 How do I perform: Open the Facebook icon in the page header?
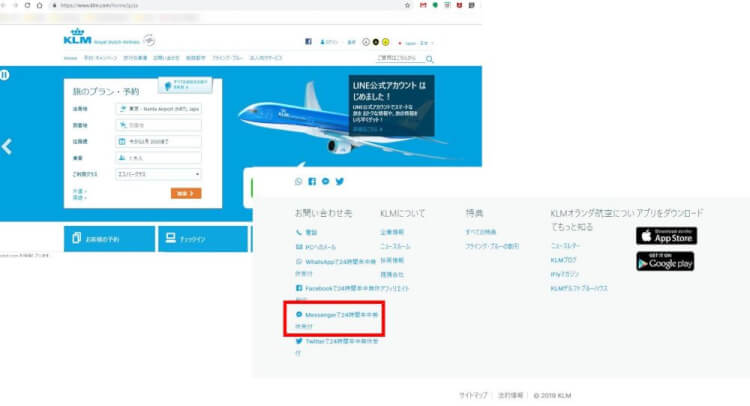coord(309,42)
